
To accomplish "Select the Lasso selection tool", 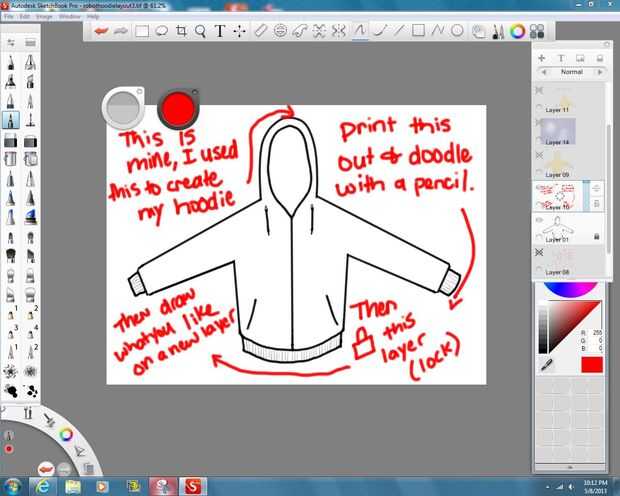I will (161, 31).
